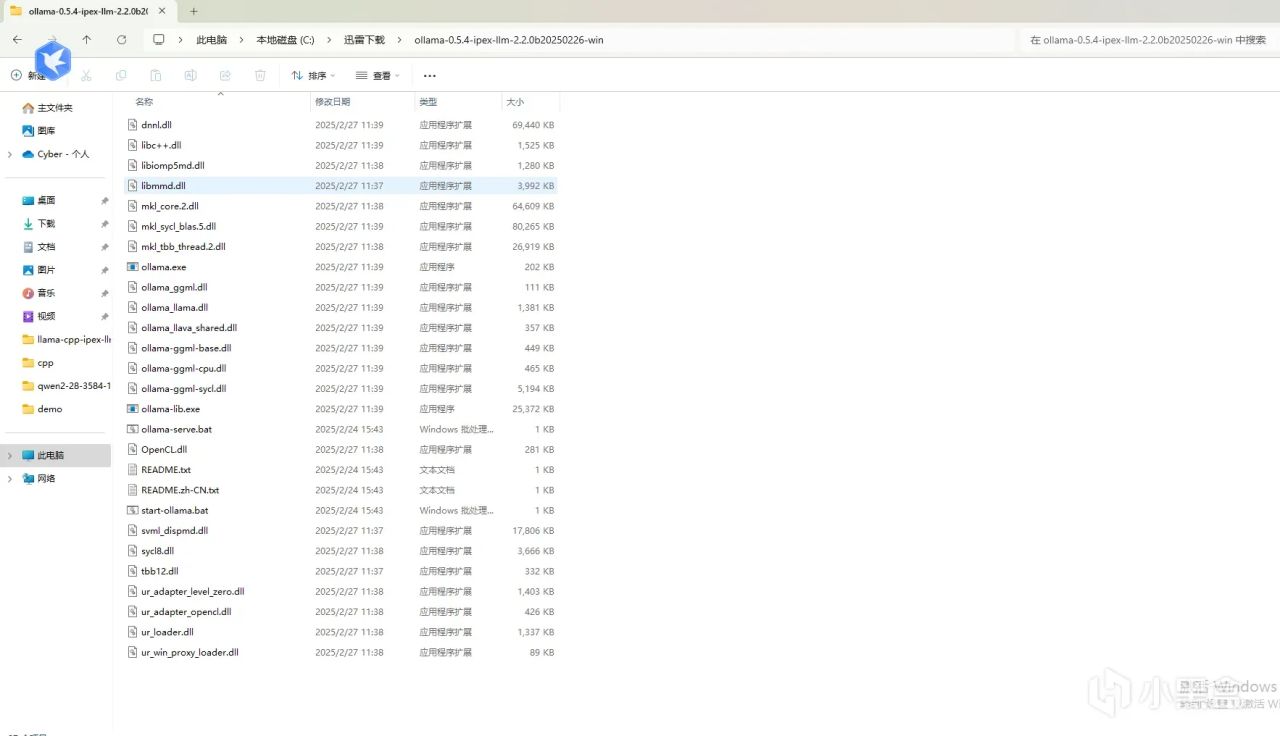Image resolution: width=1280 pixels, height=736 pixels.
Task: Go back to the previous folder
Action: (x=17, y=40)
